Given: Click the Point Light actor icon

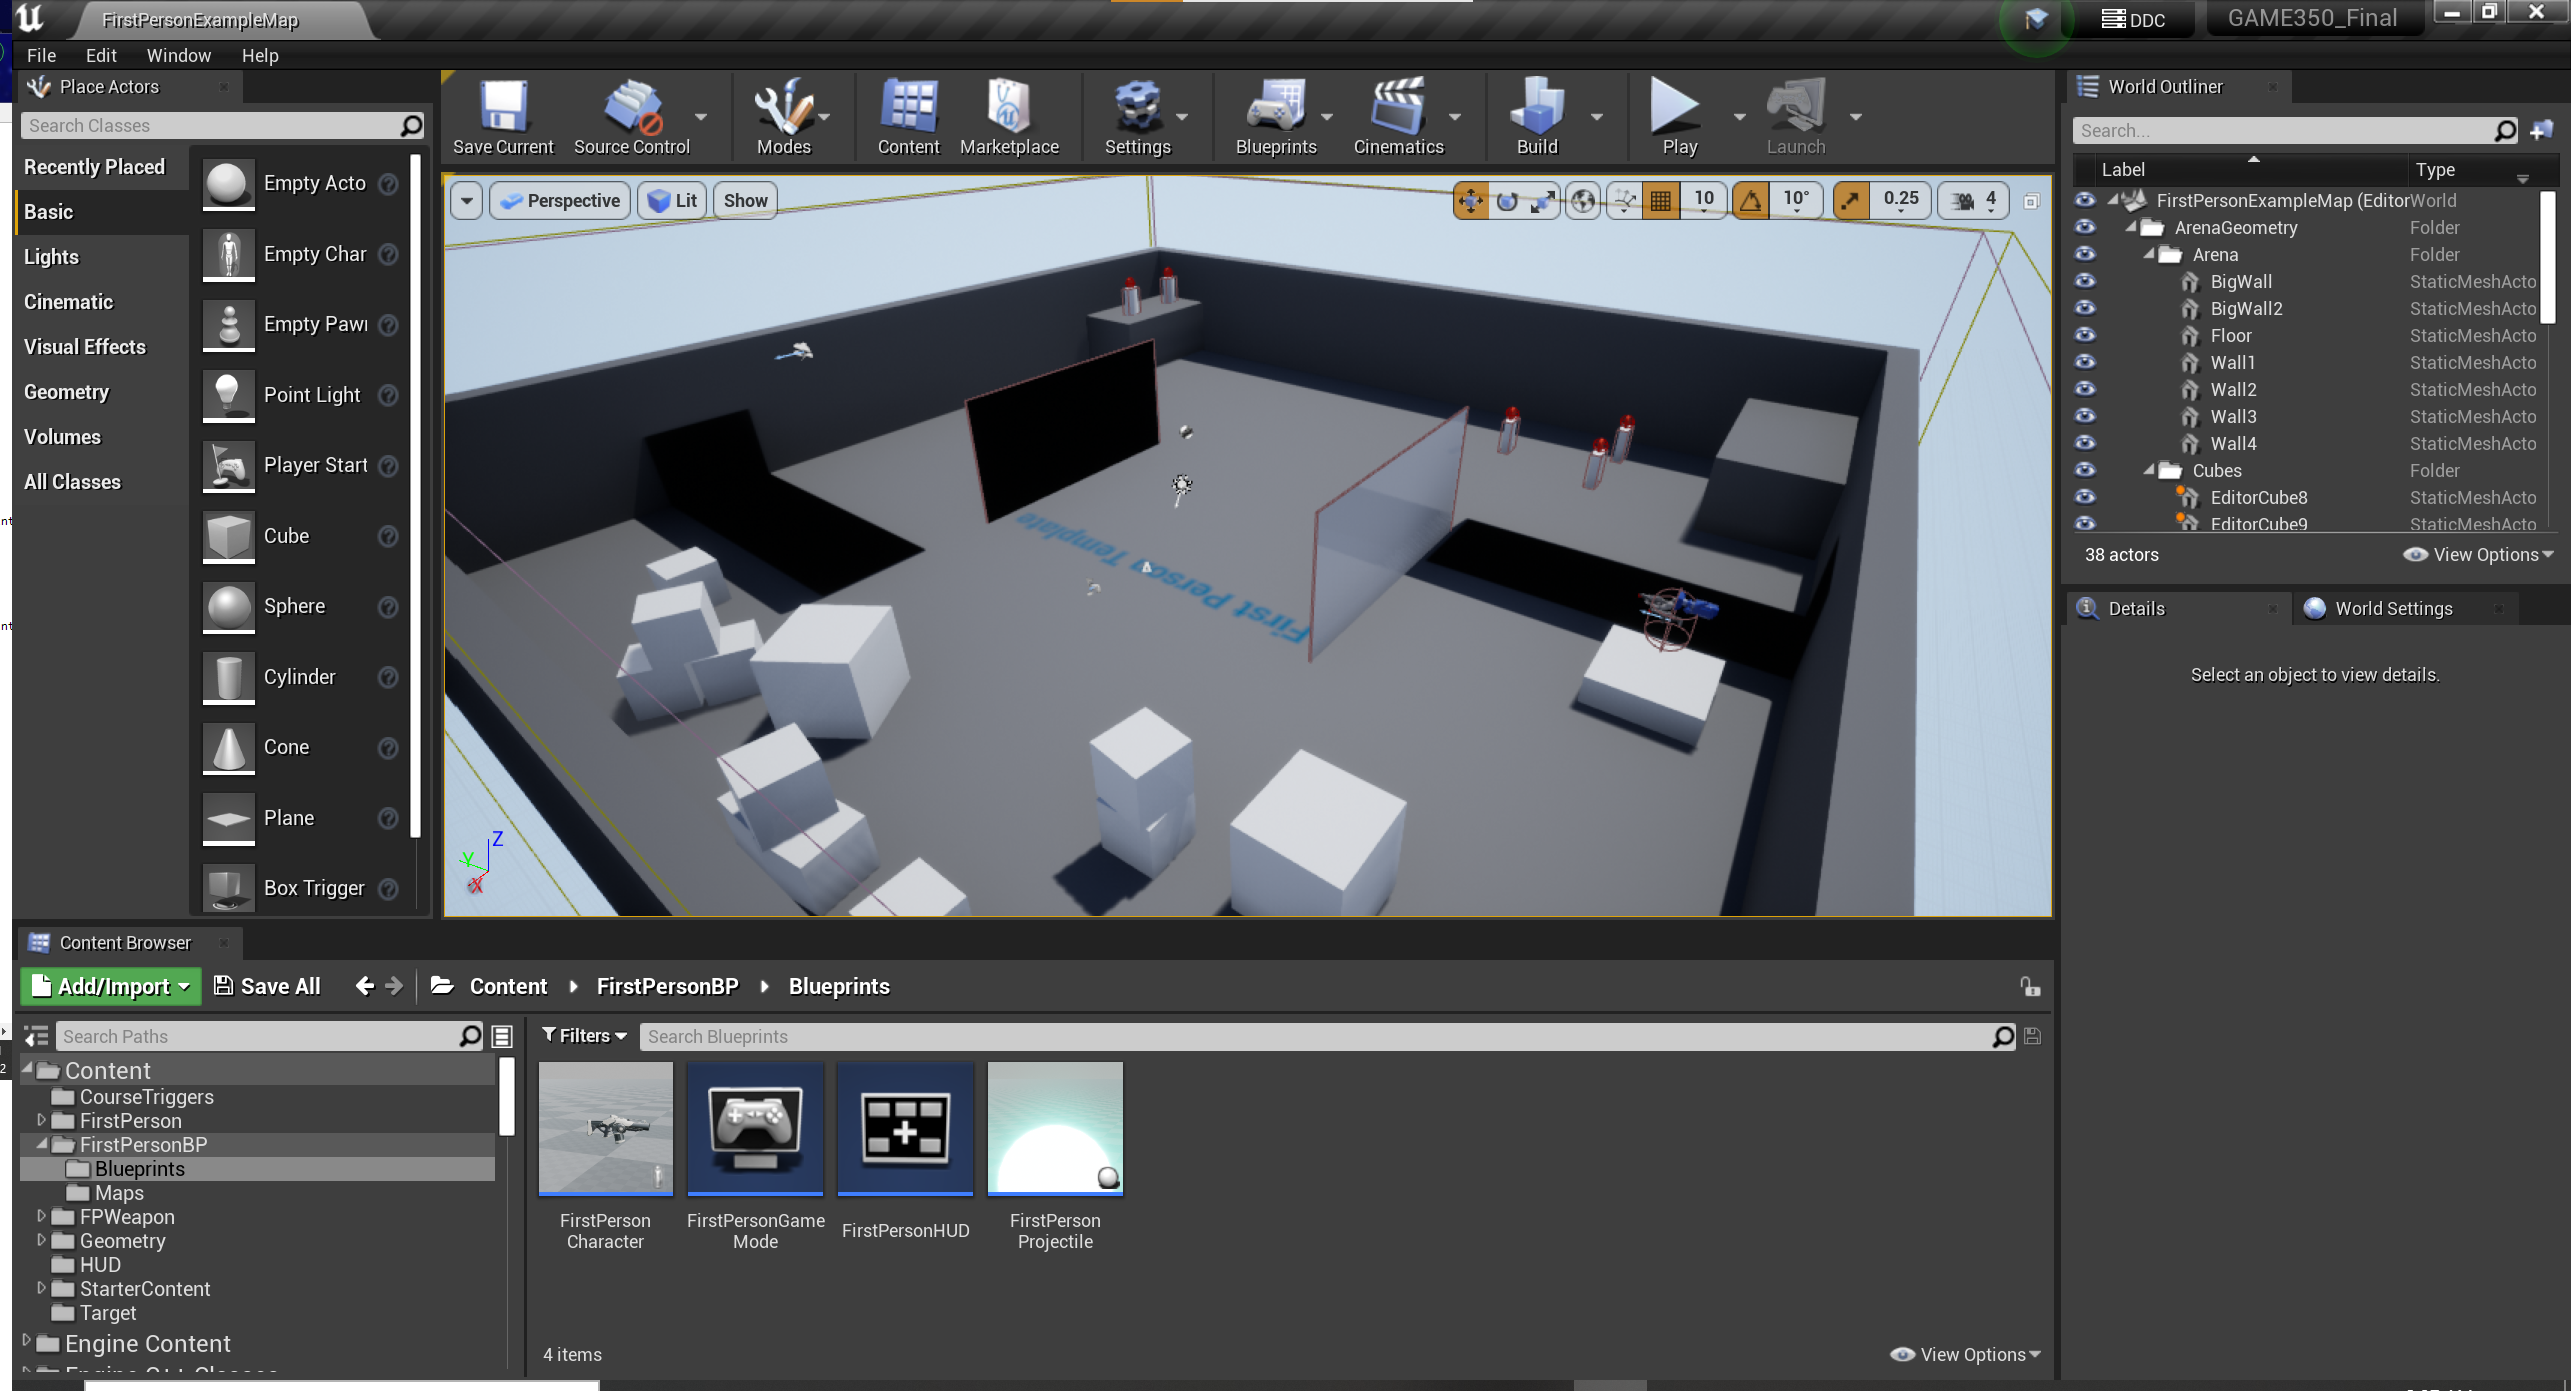Looking at the screenshot, I should tap(229, 395).
